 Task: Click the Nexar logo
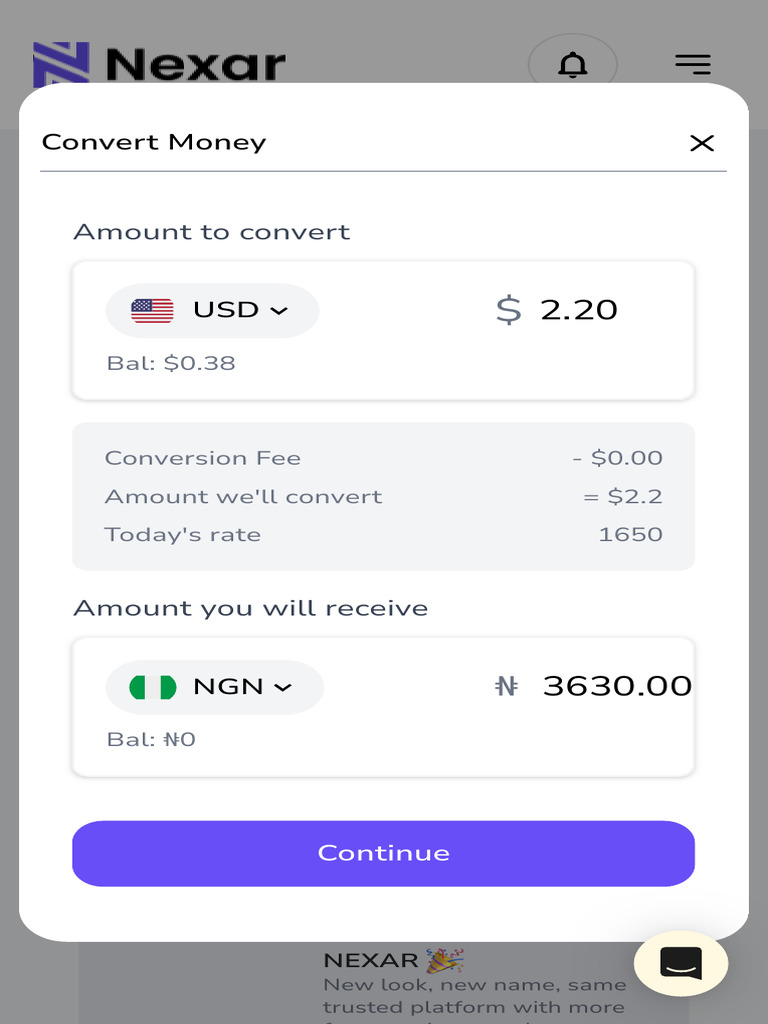point(159,64)
